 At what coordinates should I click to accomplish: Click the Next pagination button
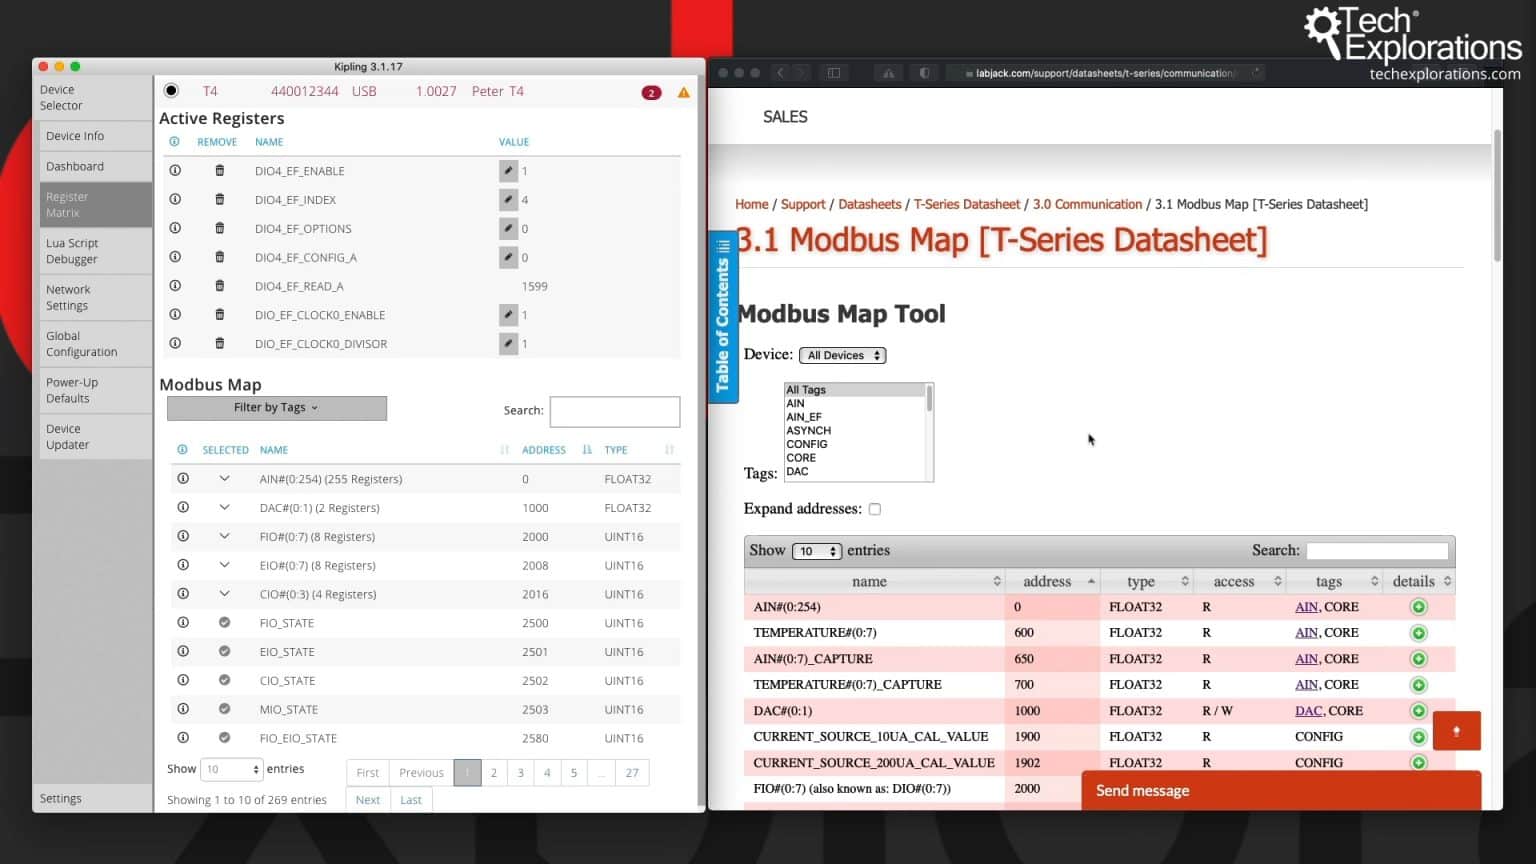coord(368,800)
